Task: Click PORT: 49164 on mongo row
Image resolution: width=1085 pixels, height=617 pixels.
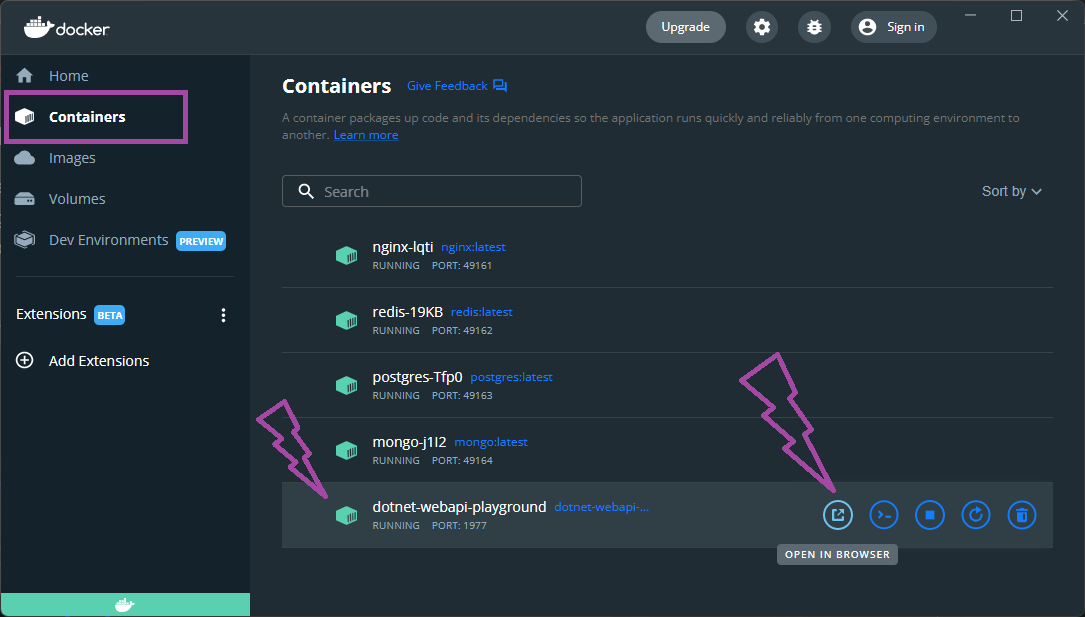Action: click(x=462, y=461)
